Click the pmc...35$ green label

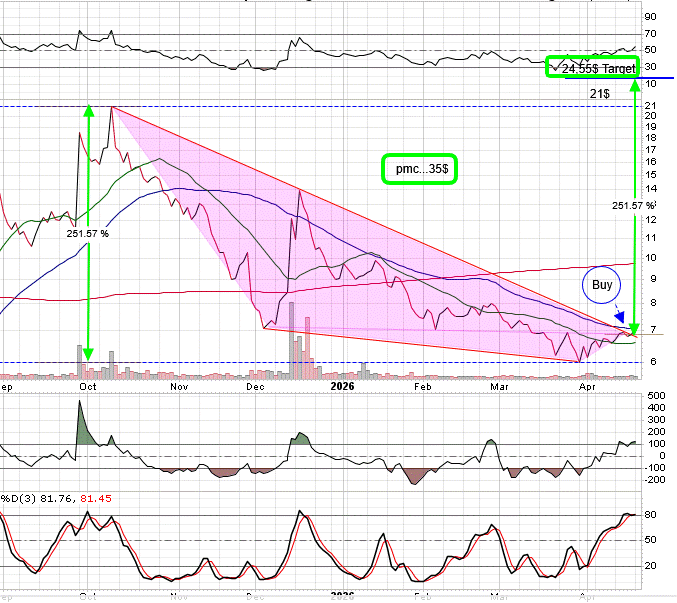[x=419, y=169]
